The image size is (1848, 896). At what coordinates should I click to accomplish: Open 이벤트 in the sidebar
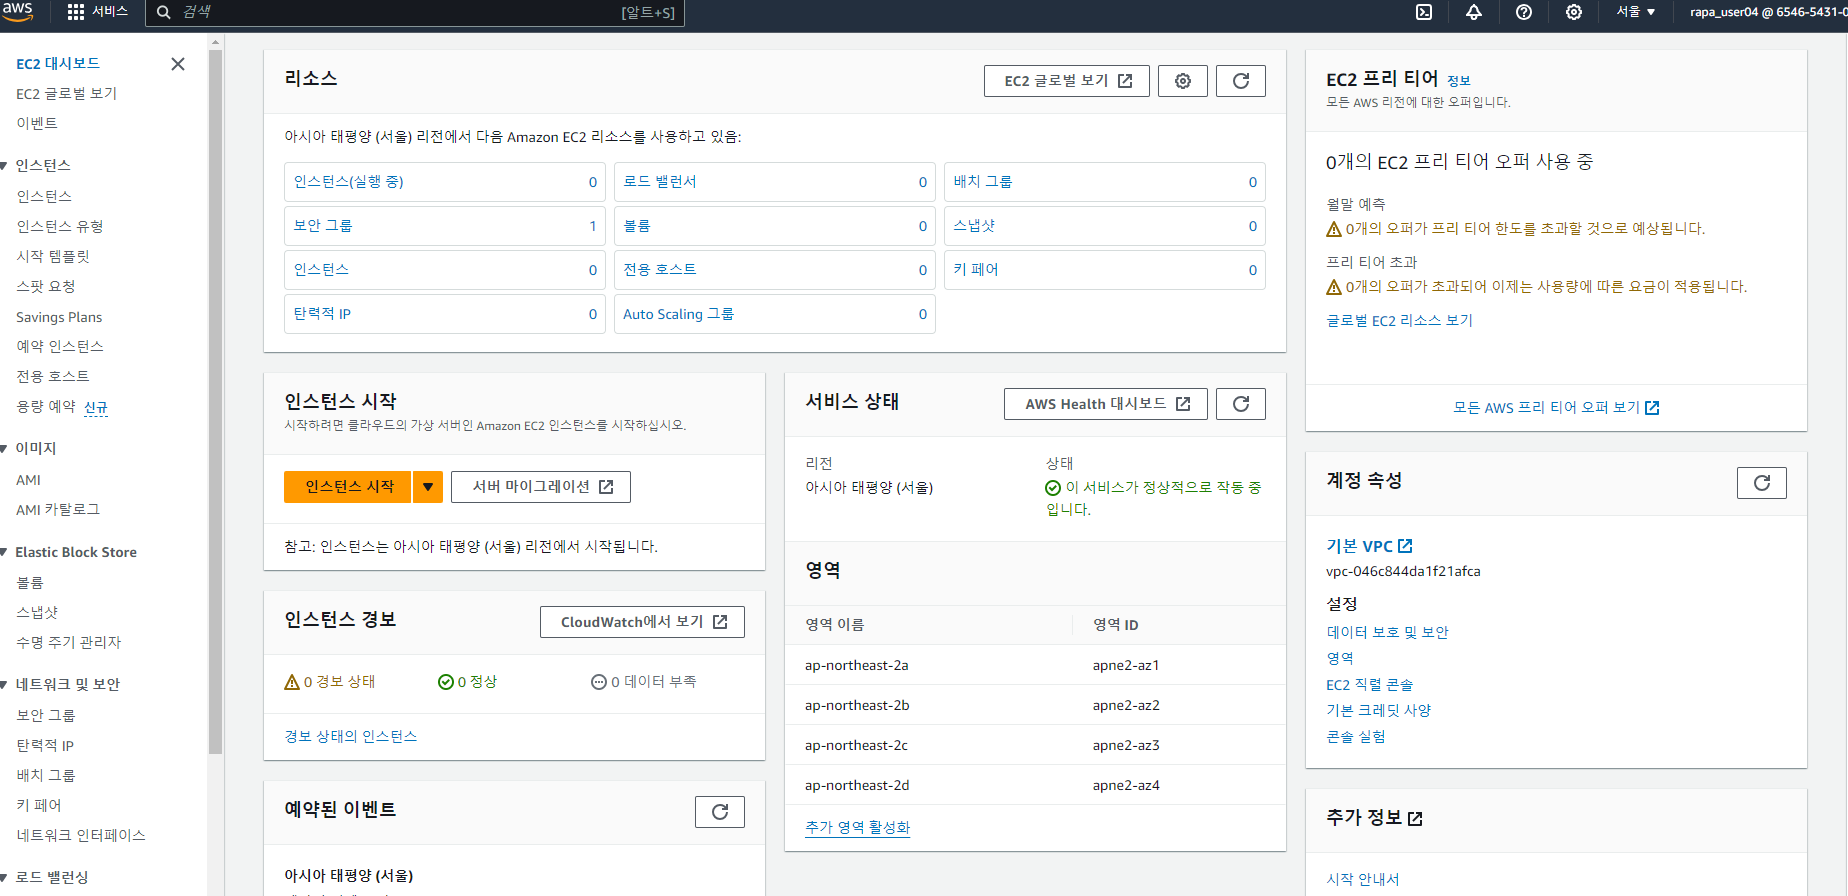pyautogui.click(x=37, y=124)
